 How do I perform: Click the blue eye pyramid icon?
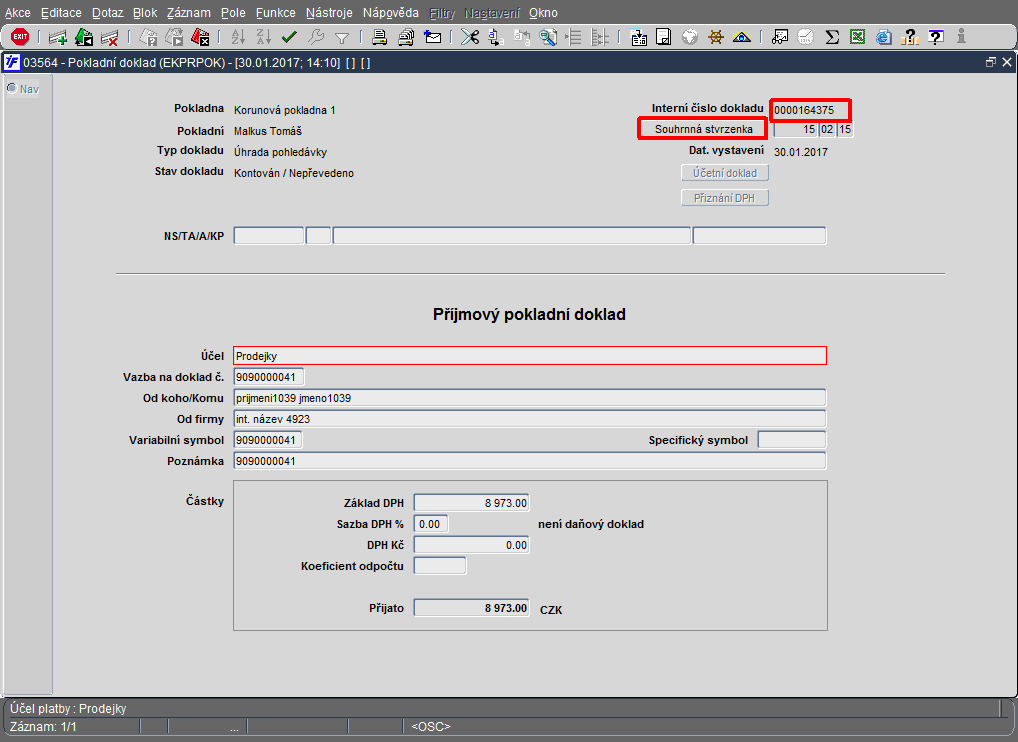pyautogui.click(x=741, y=38)
